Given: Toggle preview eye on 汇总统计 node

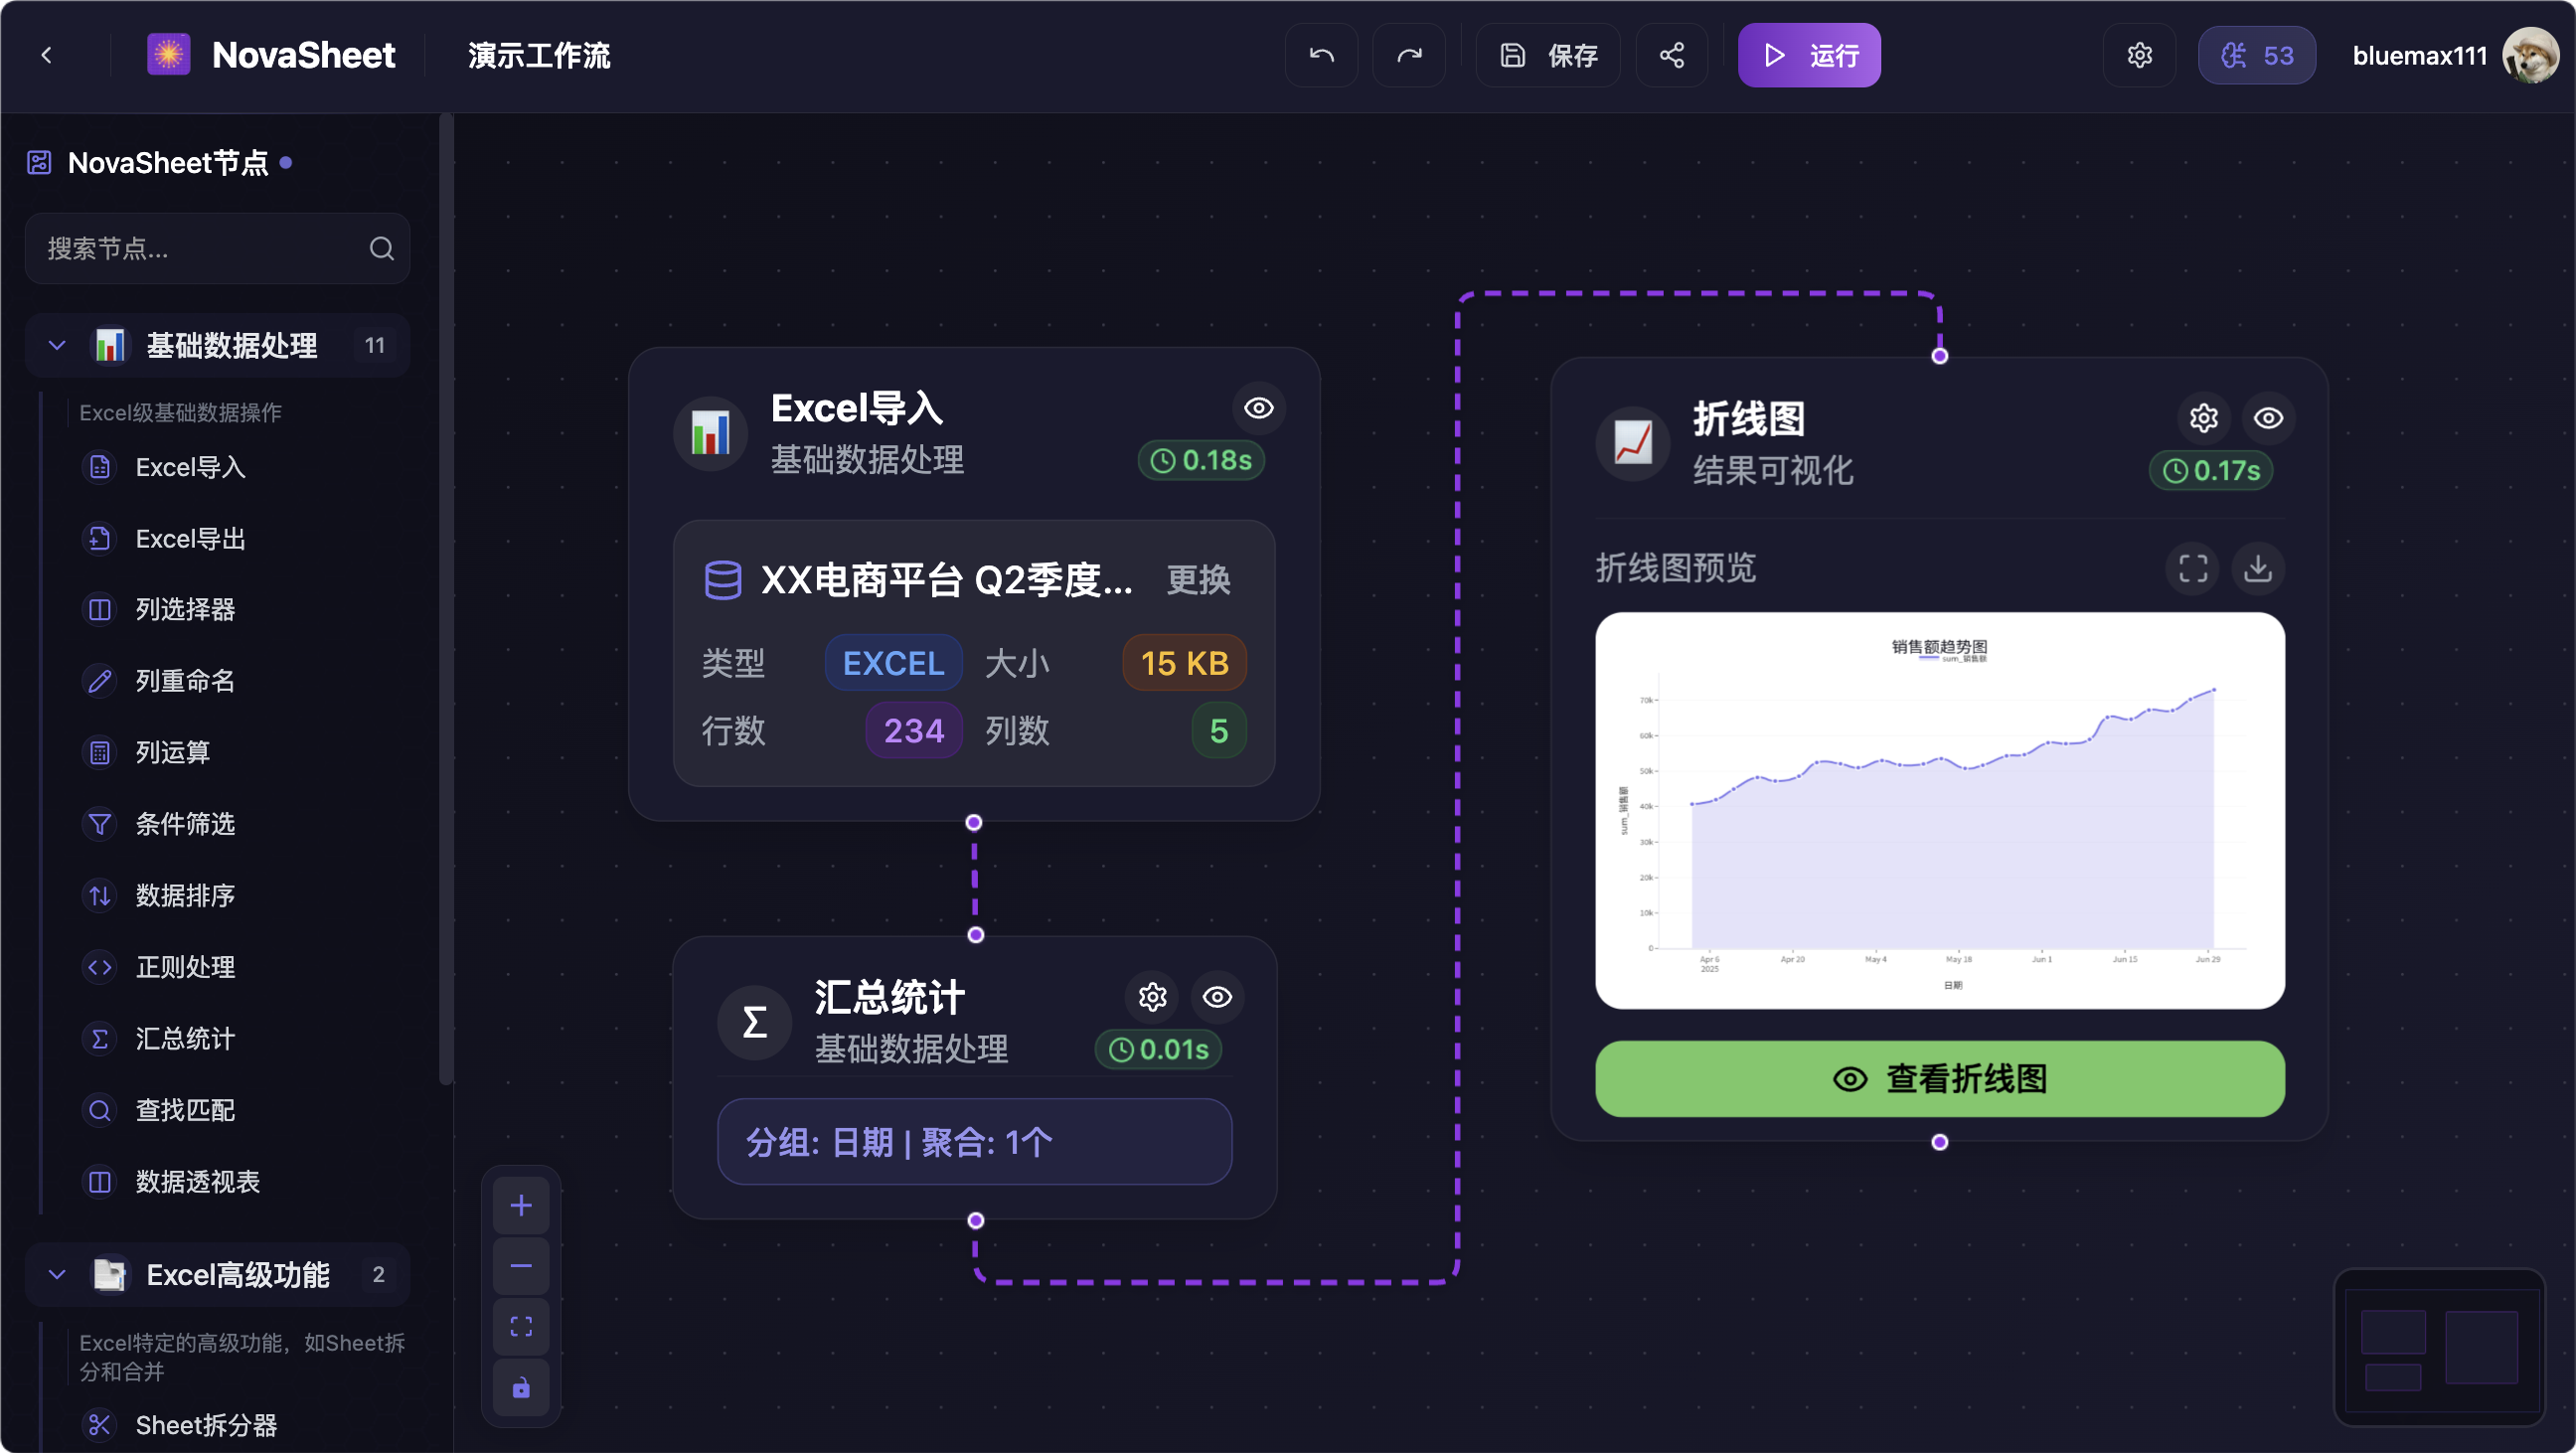Looking at the screenshot, I should [x=1217, y=997].
